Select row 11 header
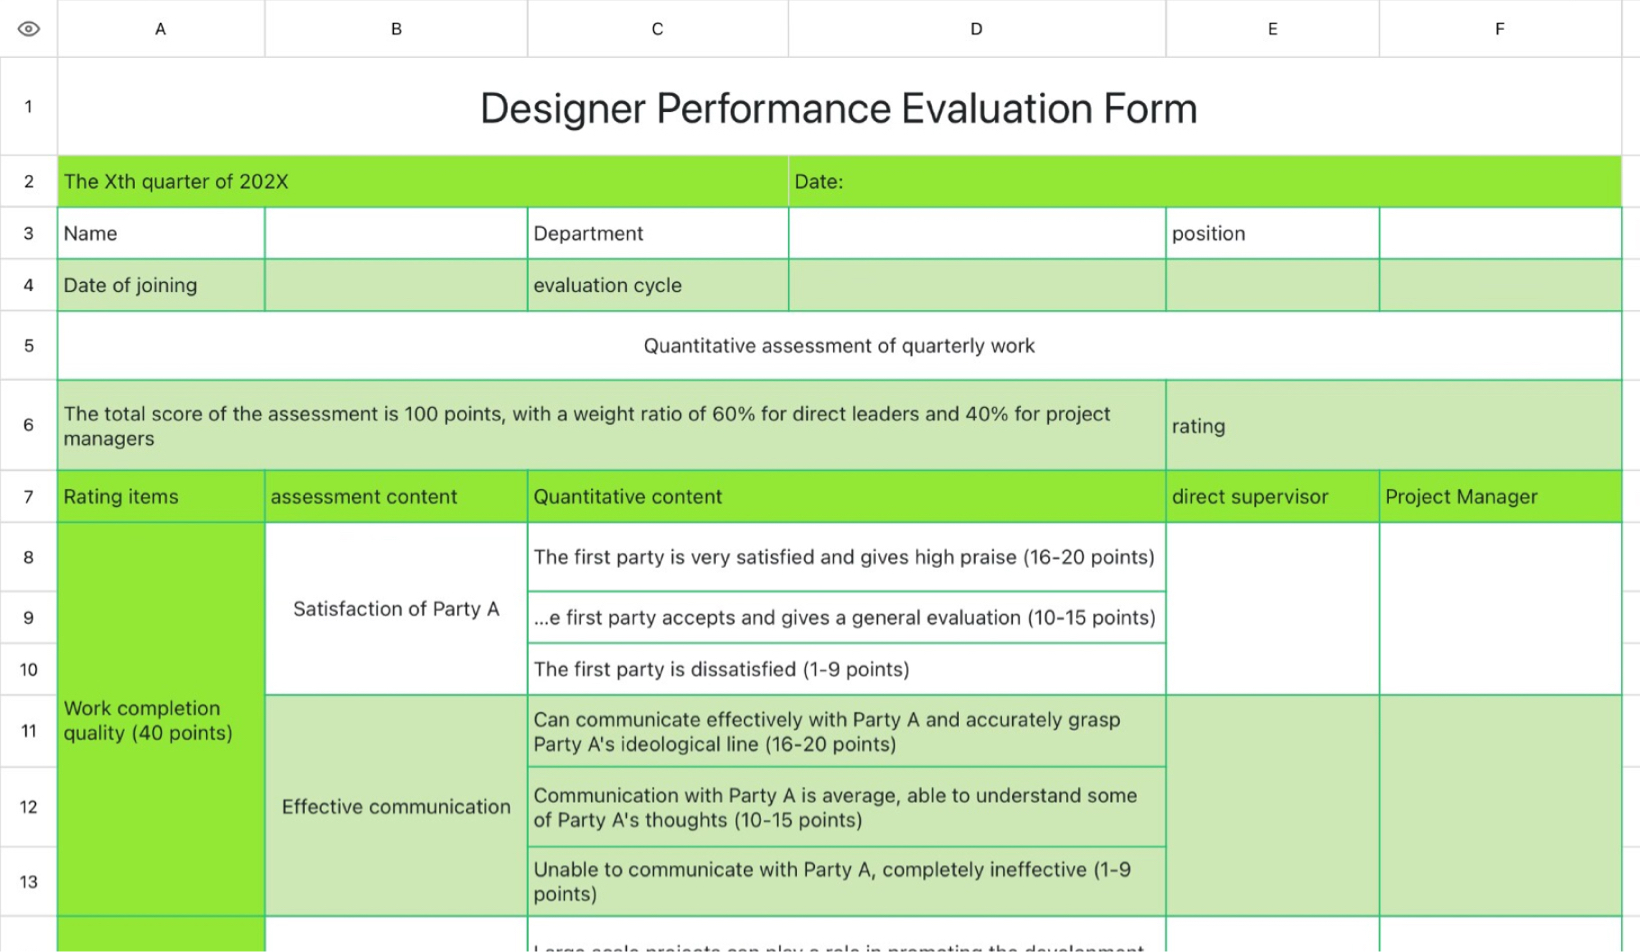The width and height of the screenshot is (1640, 952). click(29, 731)
